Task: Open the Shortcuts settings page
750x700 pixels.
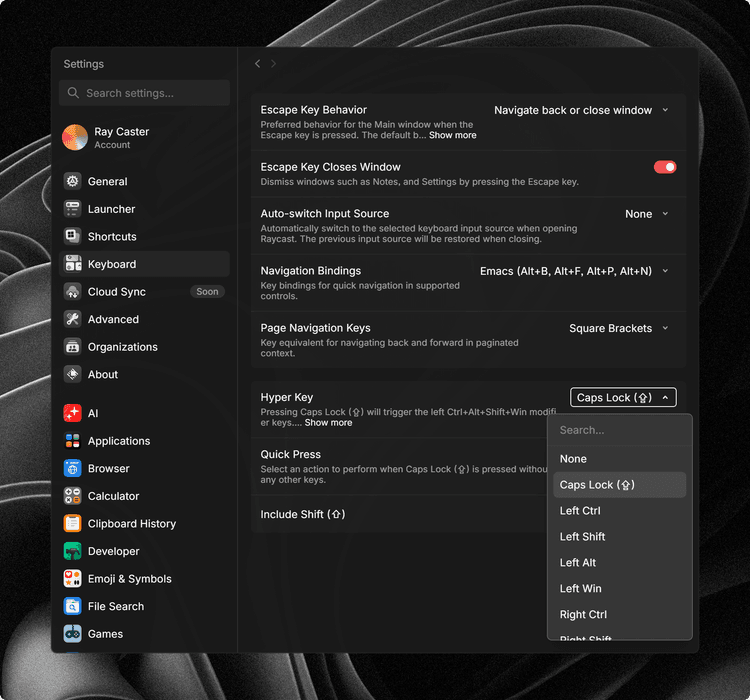Action: 144,236
